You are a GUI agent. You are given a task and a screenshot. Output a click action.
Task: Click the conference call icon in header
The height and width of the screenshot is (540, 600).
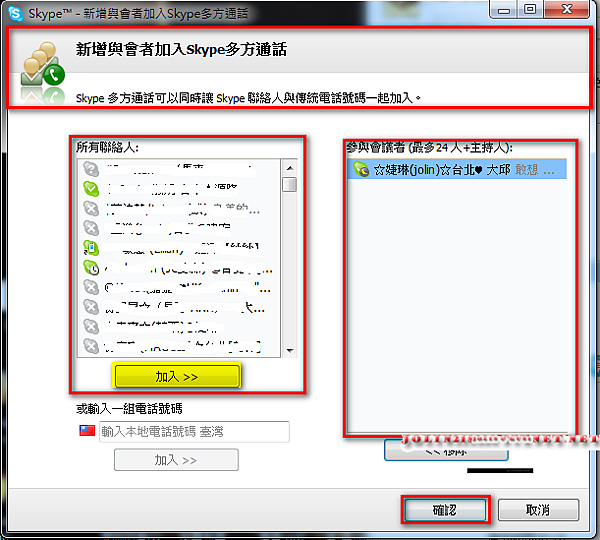point(43,73)
